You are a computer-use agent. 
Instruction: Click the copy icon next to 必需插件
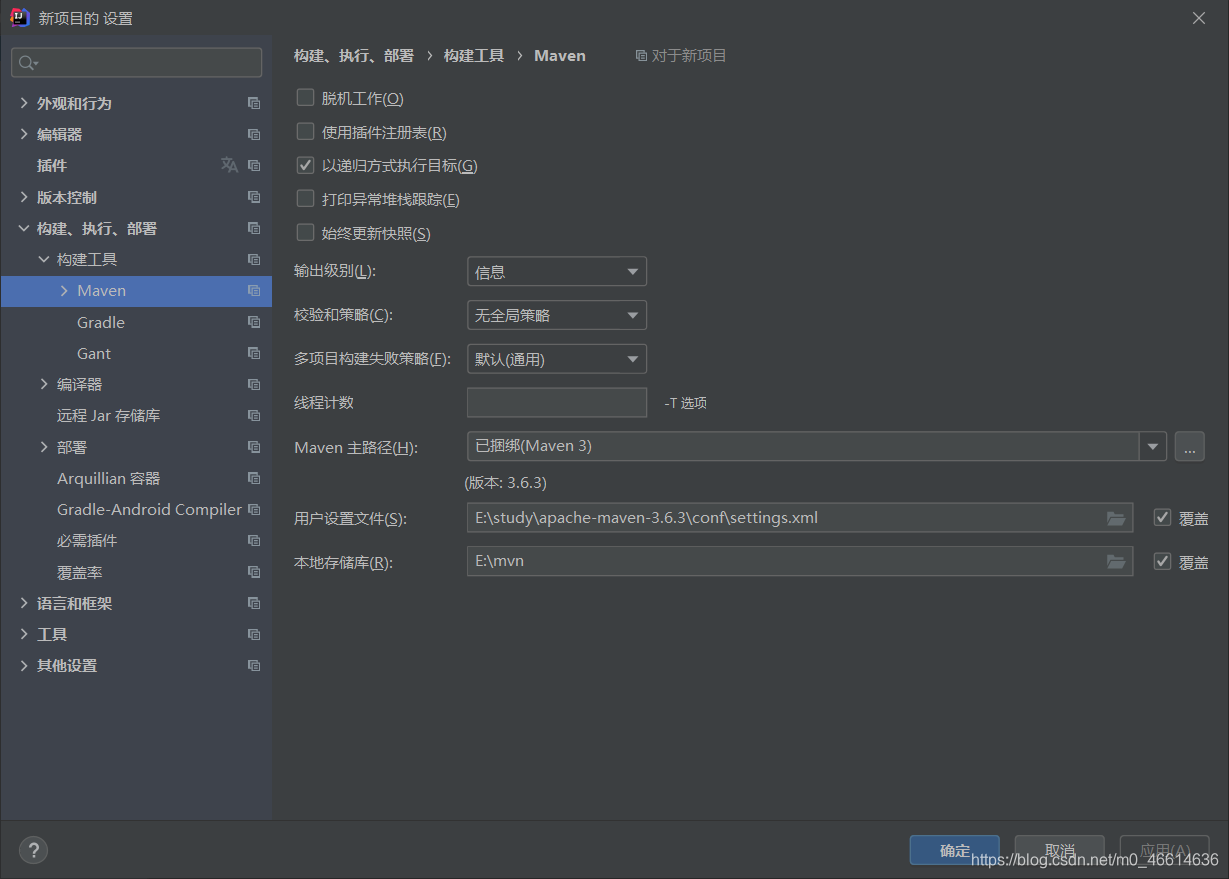(x=254, y=540)
